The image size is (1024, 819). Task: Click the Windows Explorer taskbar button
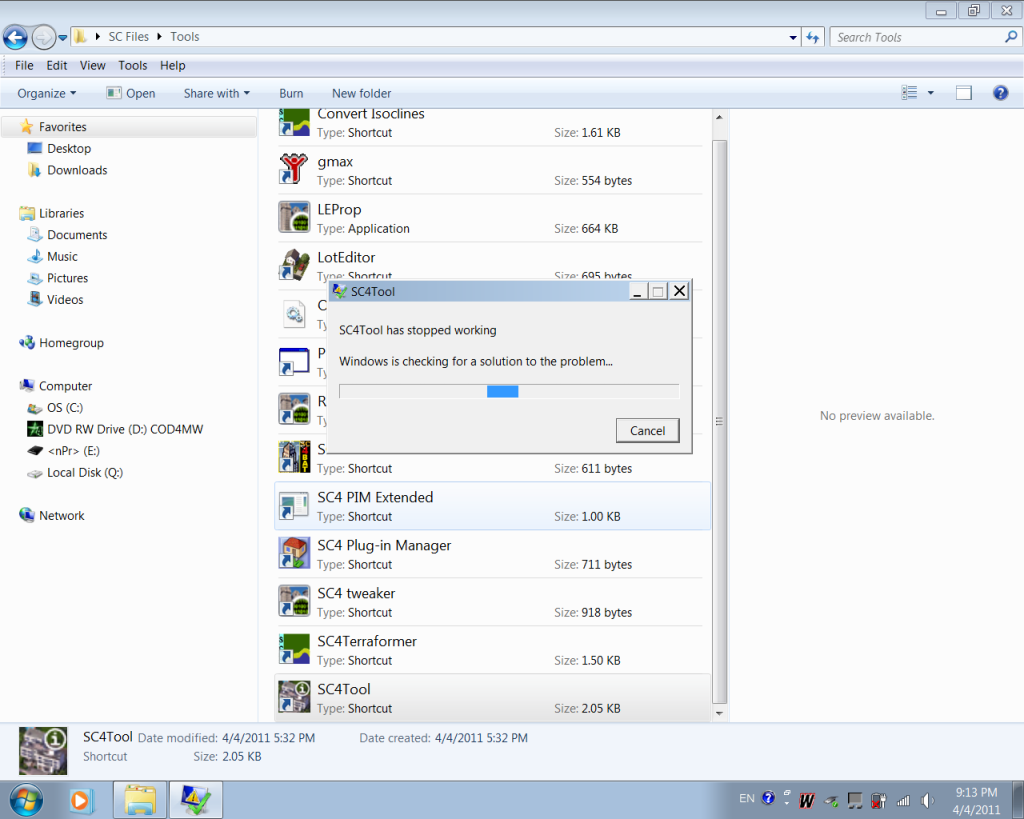coord(140,800)
